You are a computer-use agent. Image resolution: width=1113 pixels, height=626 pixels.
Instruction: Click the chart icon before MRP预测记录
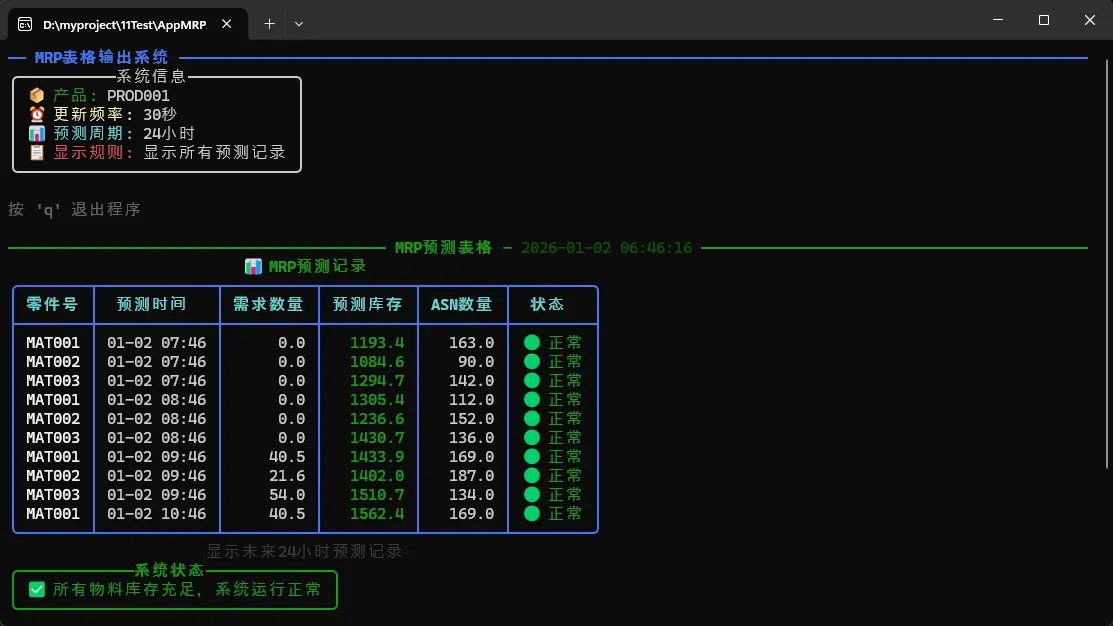[x=253, y=267]
